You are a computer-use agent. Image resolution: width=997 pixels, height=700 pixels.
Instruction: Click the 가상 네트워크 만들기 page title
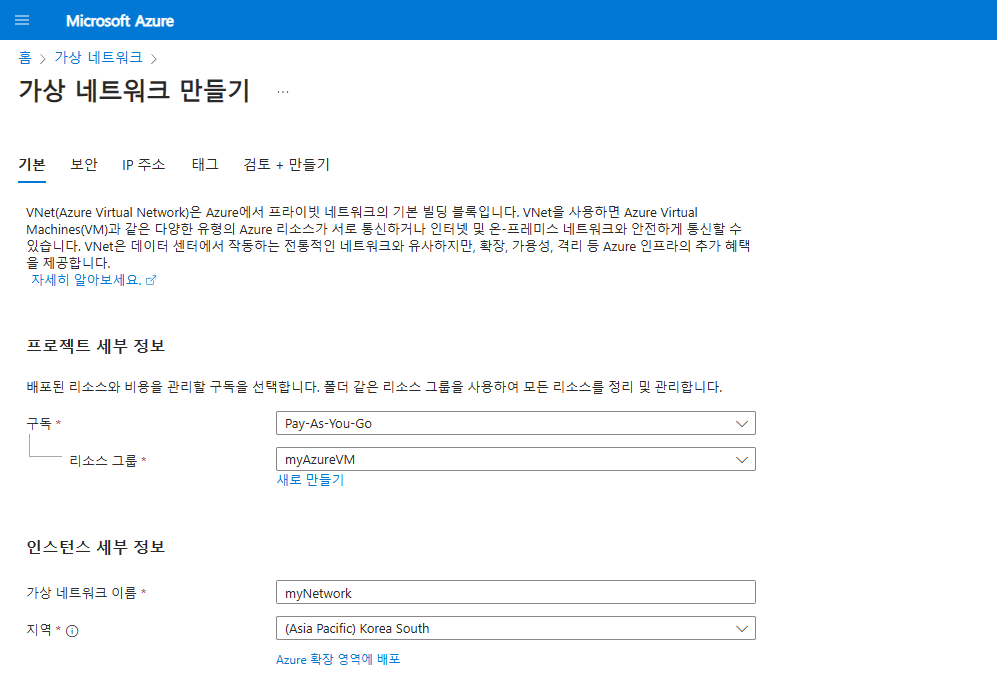tap(134, 90)
